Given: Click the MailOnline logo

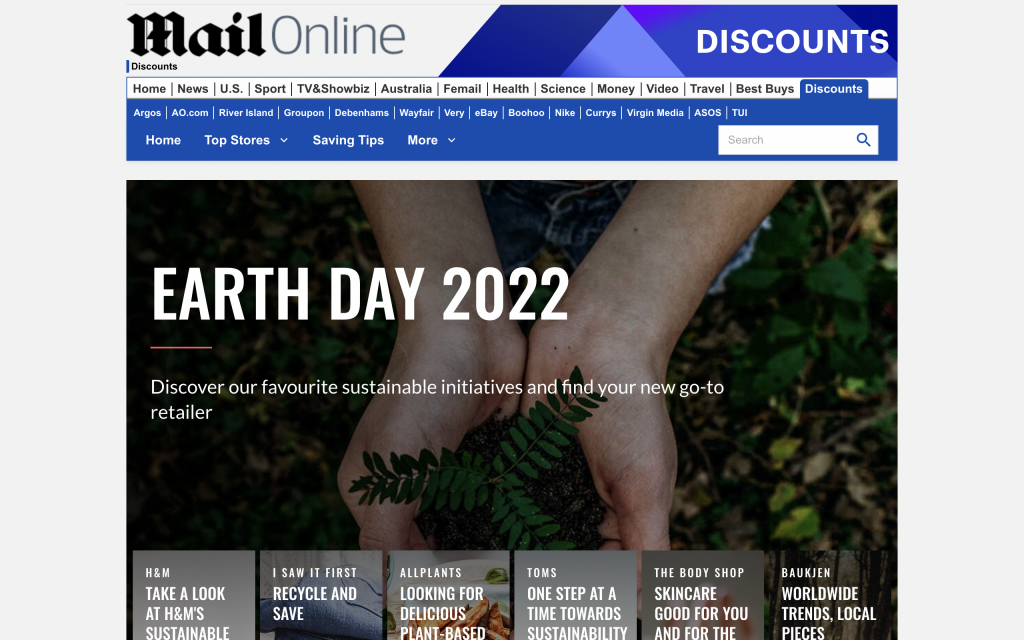Looking at the screenshot, I should pyautogui.click(x=266, y=35).
